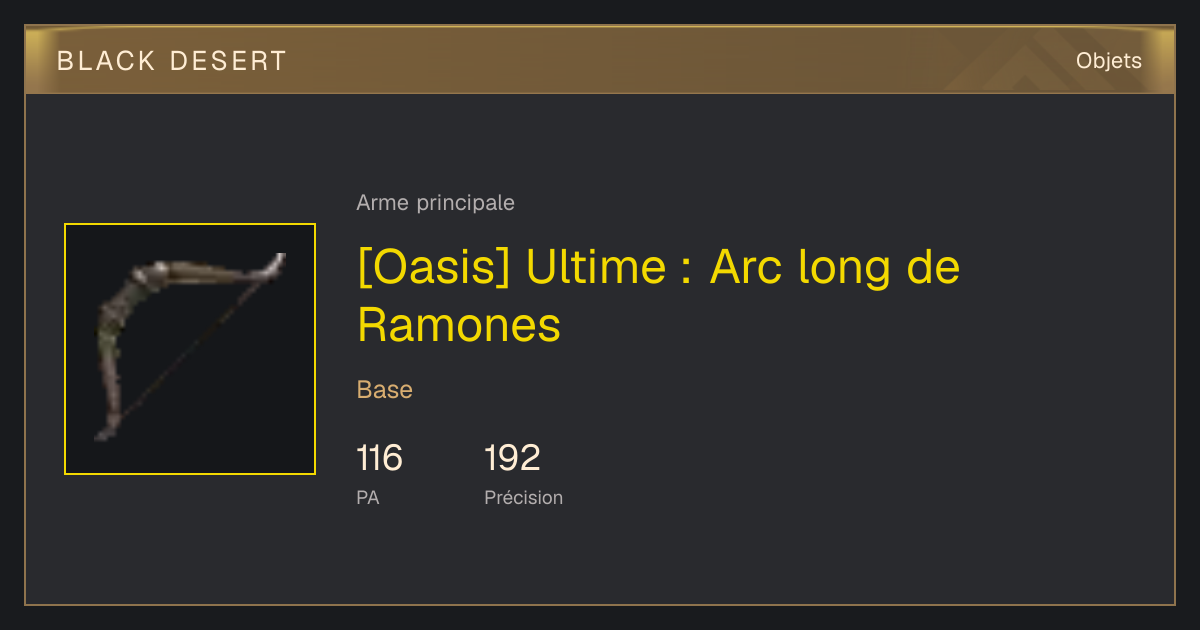Image resolution: width=1200 pixels, height=630 pixels.
Task: Click the bow's lower grip end
Action: [104, 430]
